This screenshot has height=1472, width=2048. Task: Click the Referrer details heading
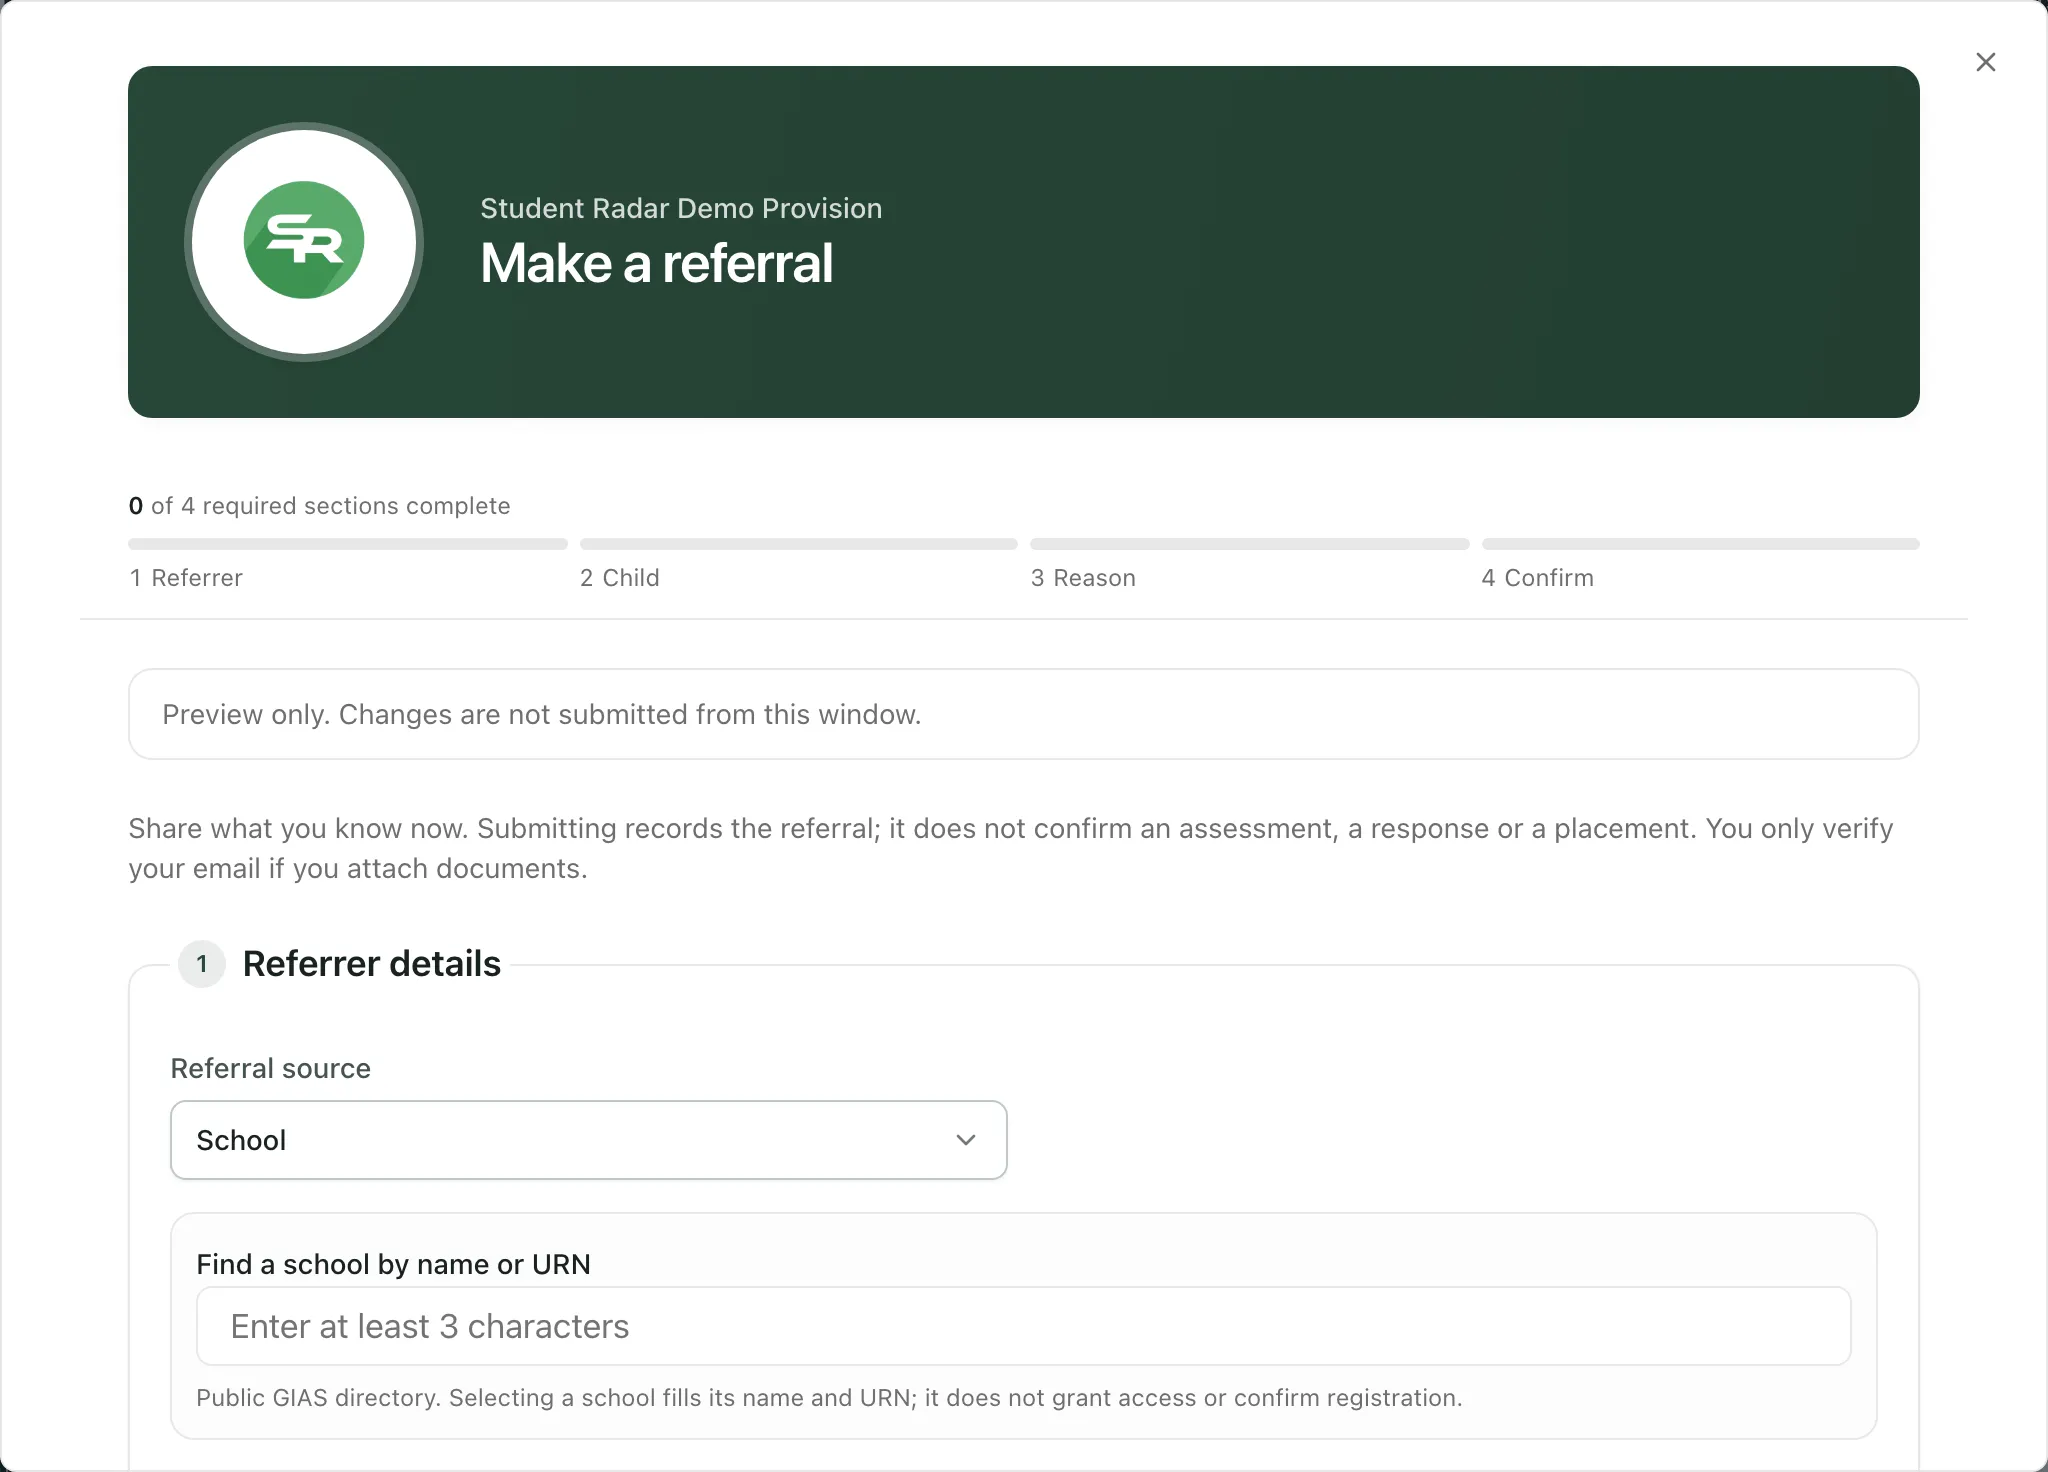click(372, 964)
